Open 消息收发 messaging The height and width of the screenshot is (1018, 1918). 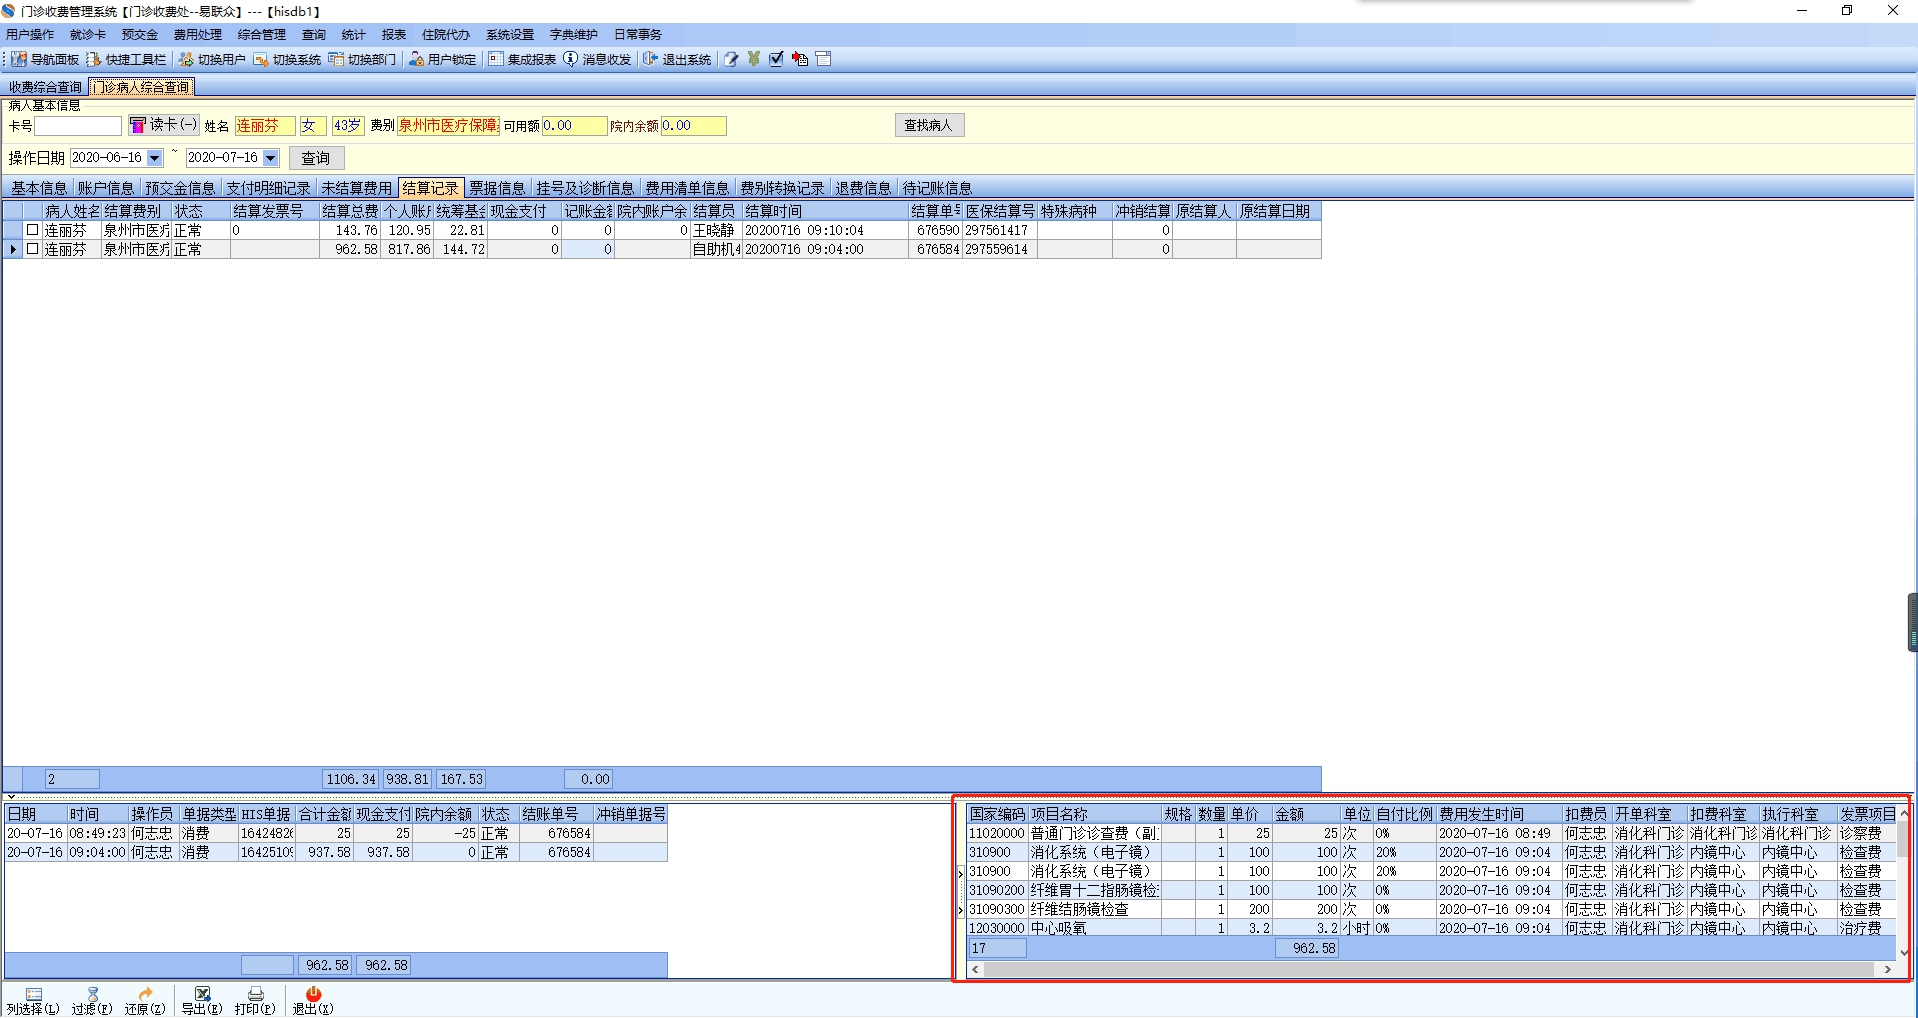point(597,59)
